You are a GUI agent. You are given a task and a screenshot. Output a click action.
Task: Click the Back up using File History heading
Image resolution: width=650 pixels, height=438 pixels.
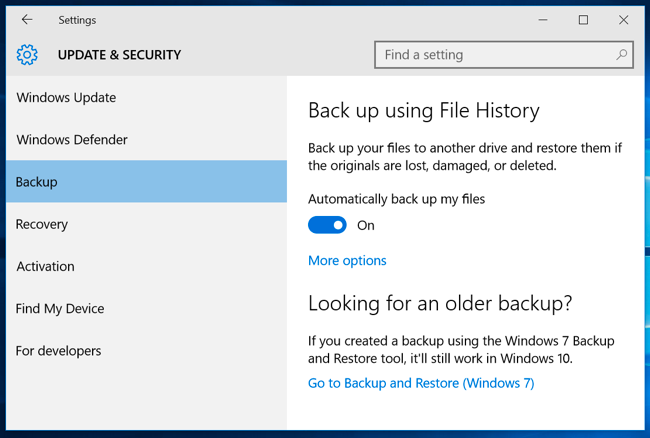point(423,111)
